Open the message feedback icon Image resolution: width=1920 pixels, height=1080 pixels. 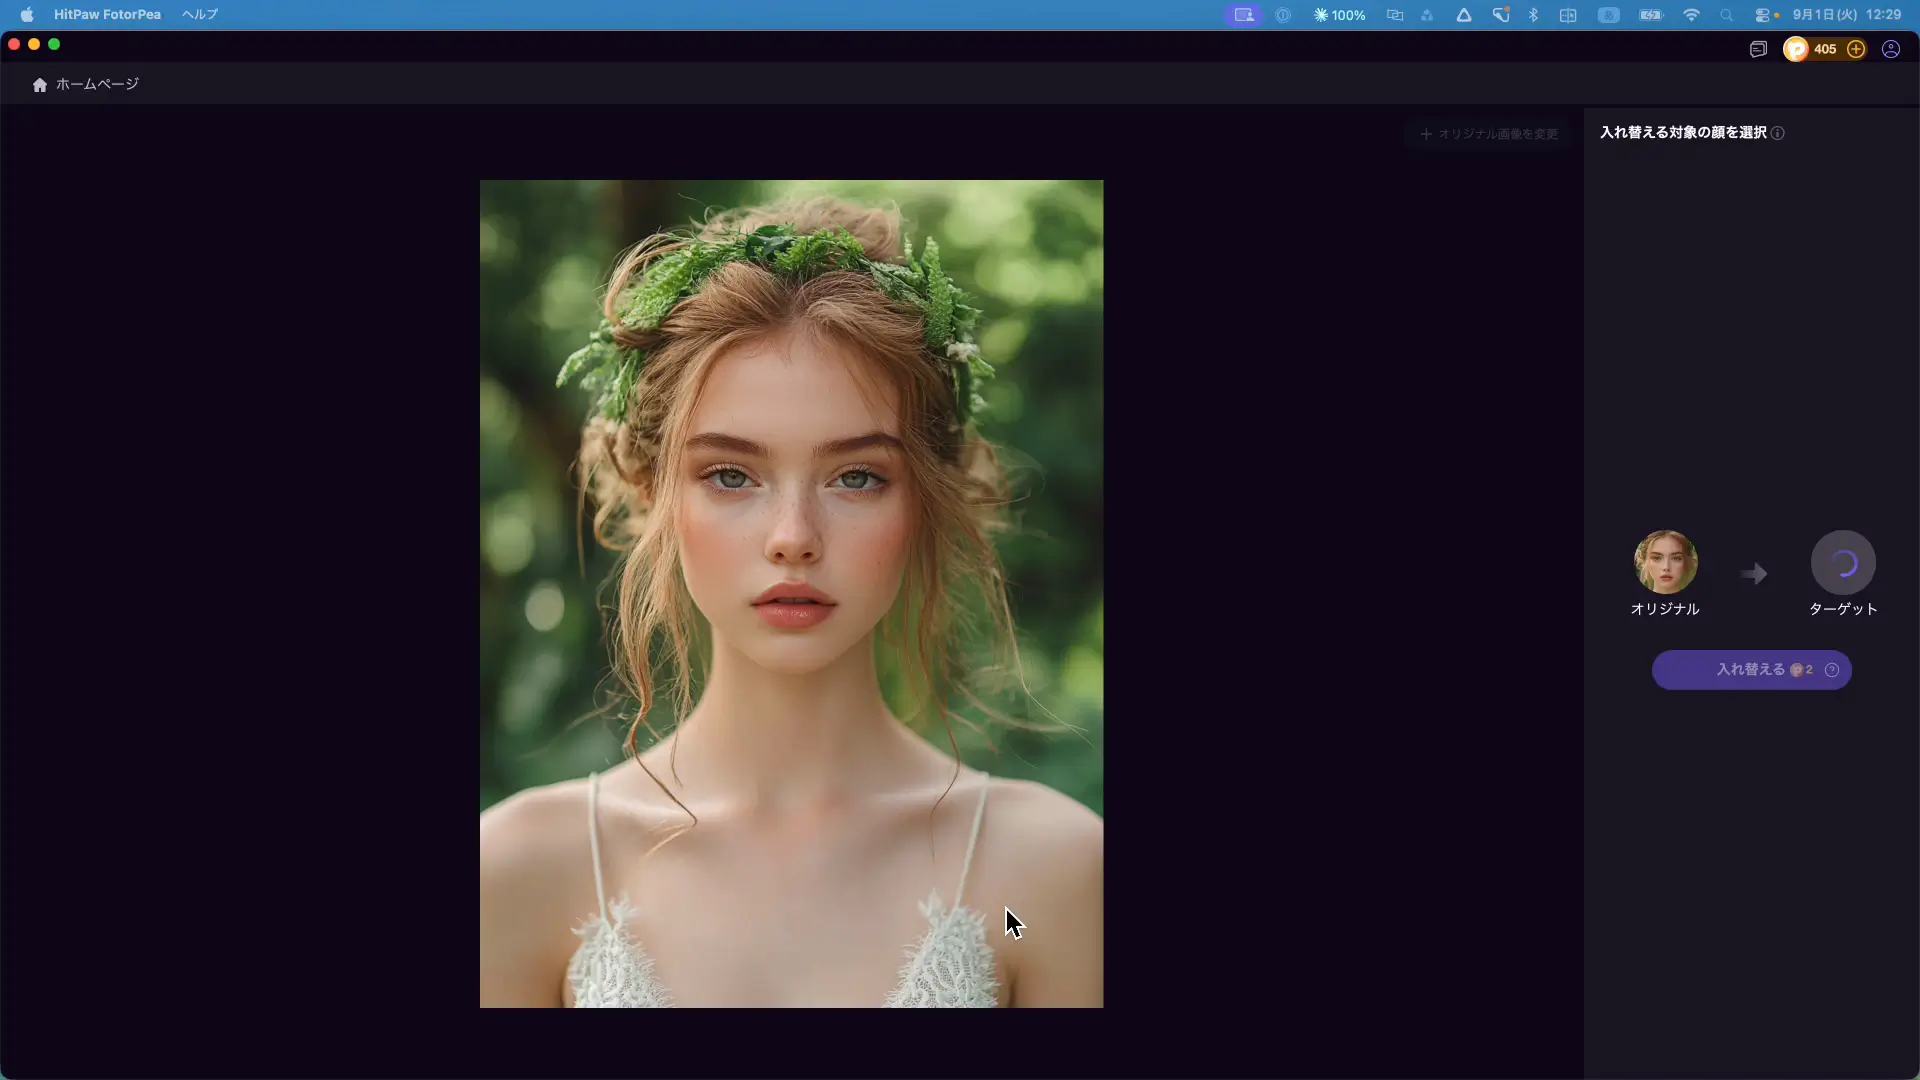tap(1758, 49)
